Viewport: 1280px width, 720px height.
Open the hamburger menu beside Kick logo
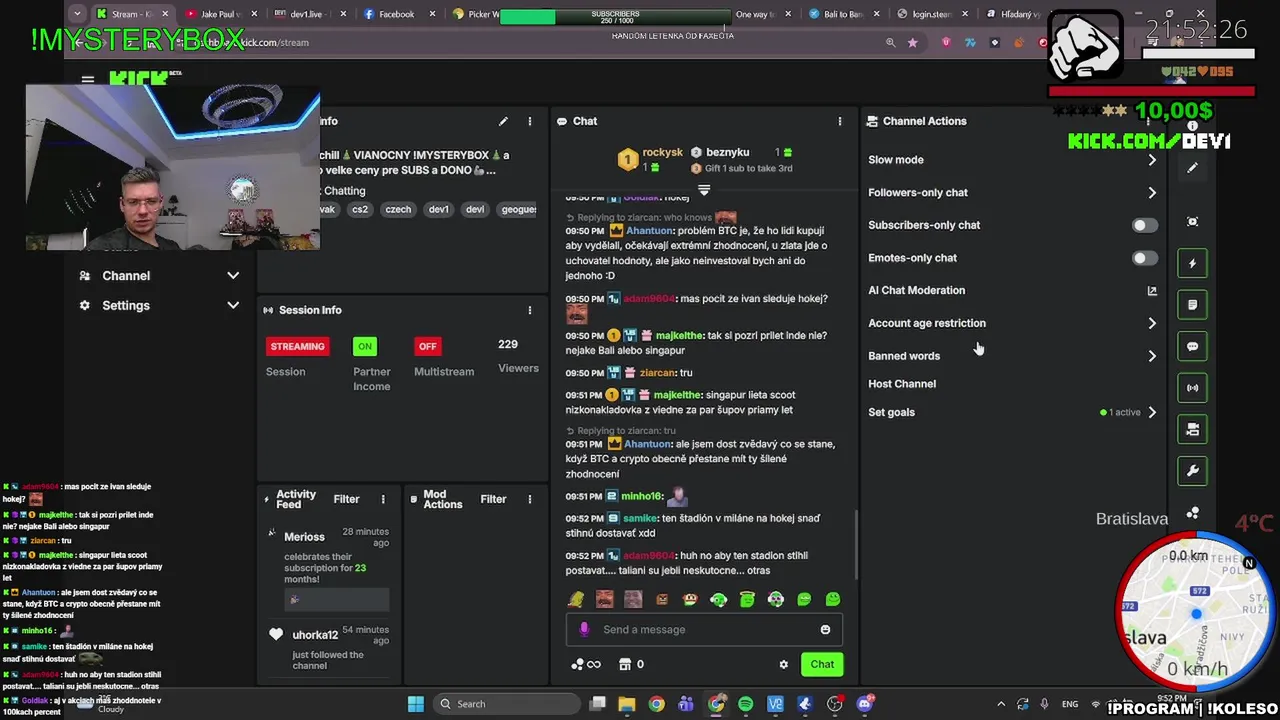pyautogui.click(x=88, y=80)
